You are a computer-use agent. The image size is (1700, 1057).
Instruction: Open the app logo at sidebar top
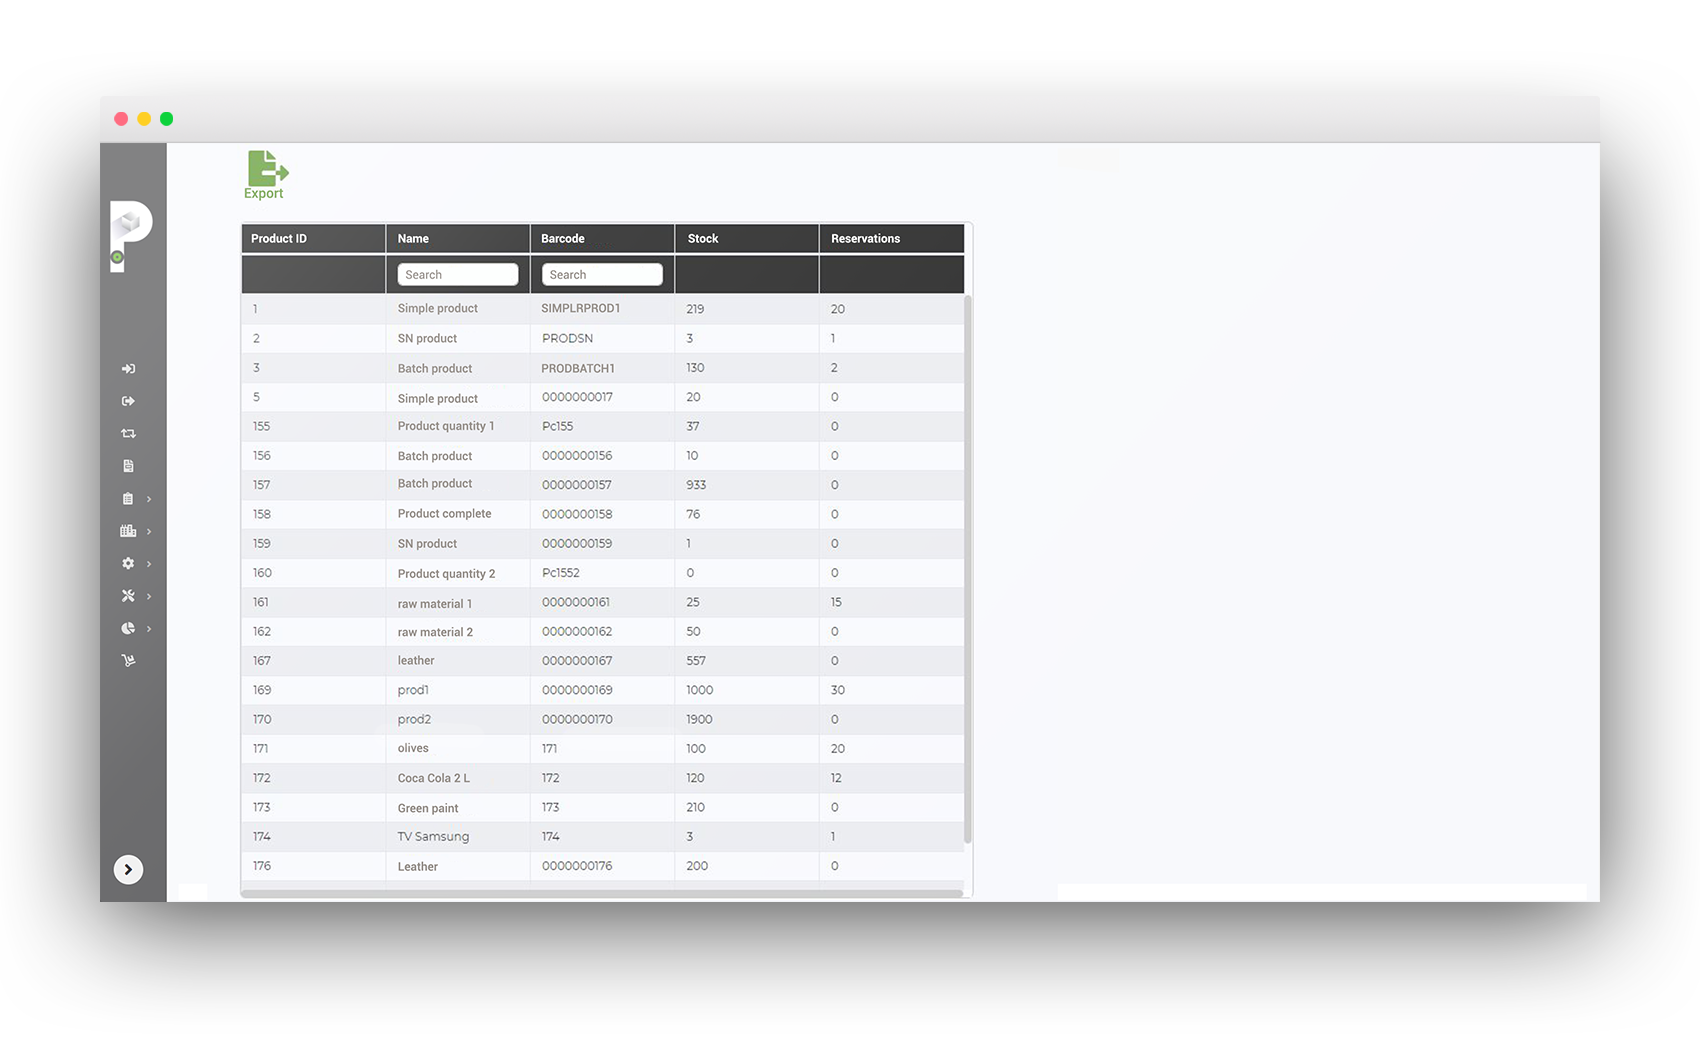pyautogui.click(x=131, y=236)
